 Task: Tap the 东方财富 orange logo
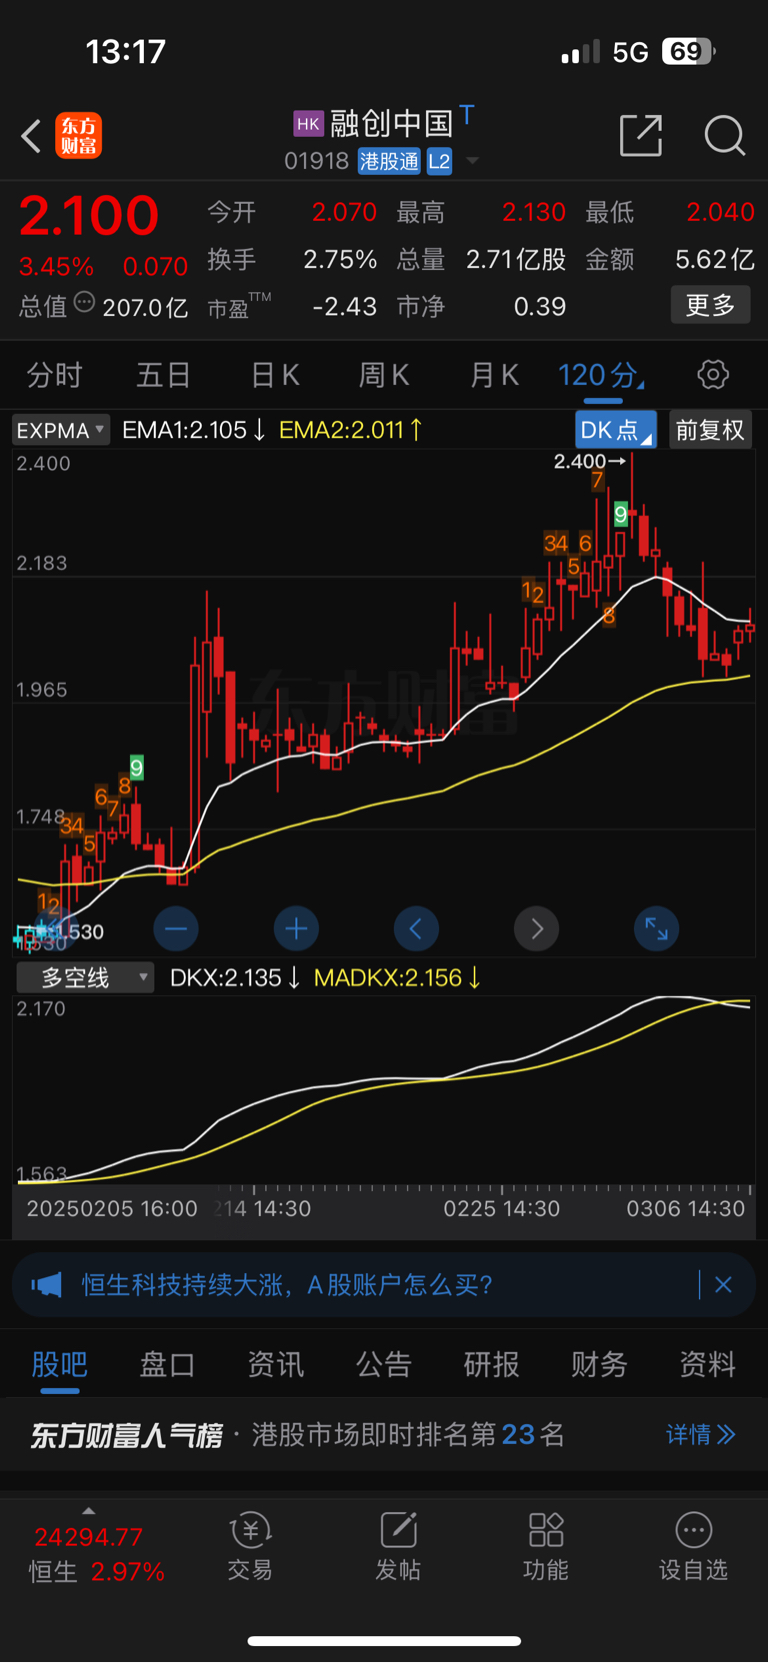click(78, 136)
